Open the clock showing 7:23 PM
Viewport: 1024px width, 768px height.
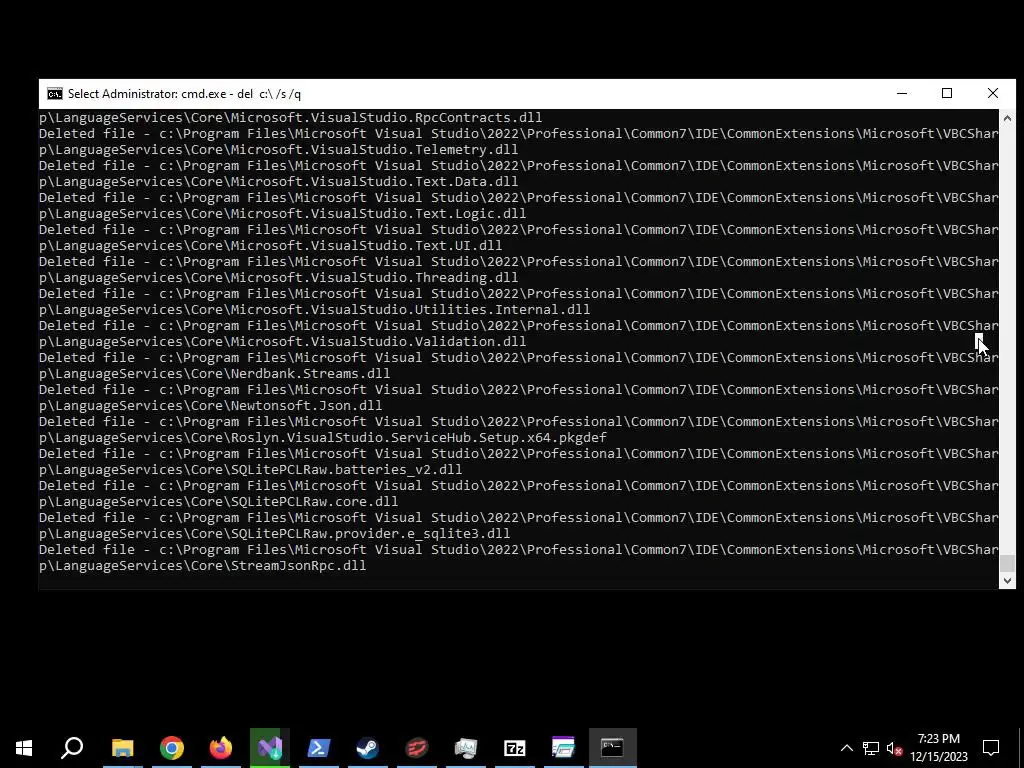tap(938, 748)
